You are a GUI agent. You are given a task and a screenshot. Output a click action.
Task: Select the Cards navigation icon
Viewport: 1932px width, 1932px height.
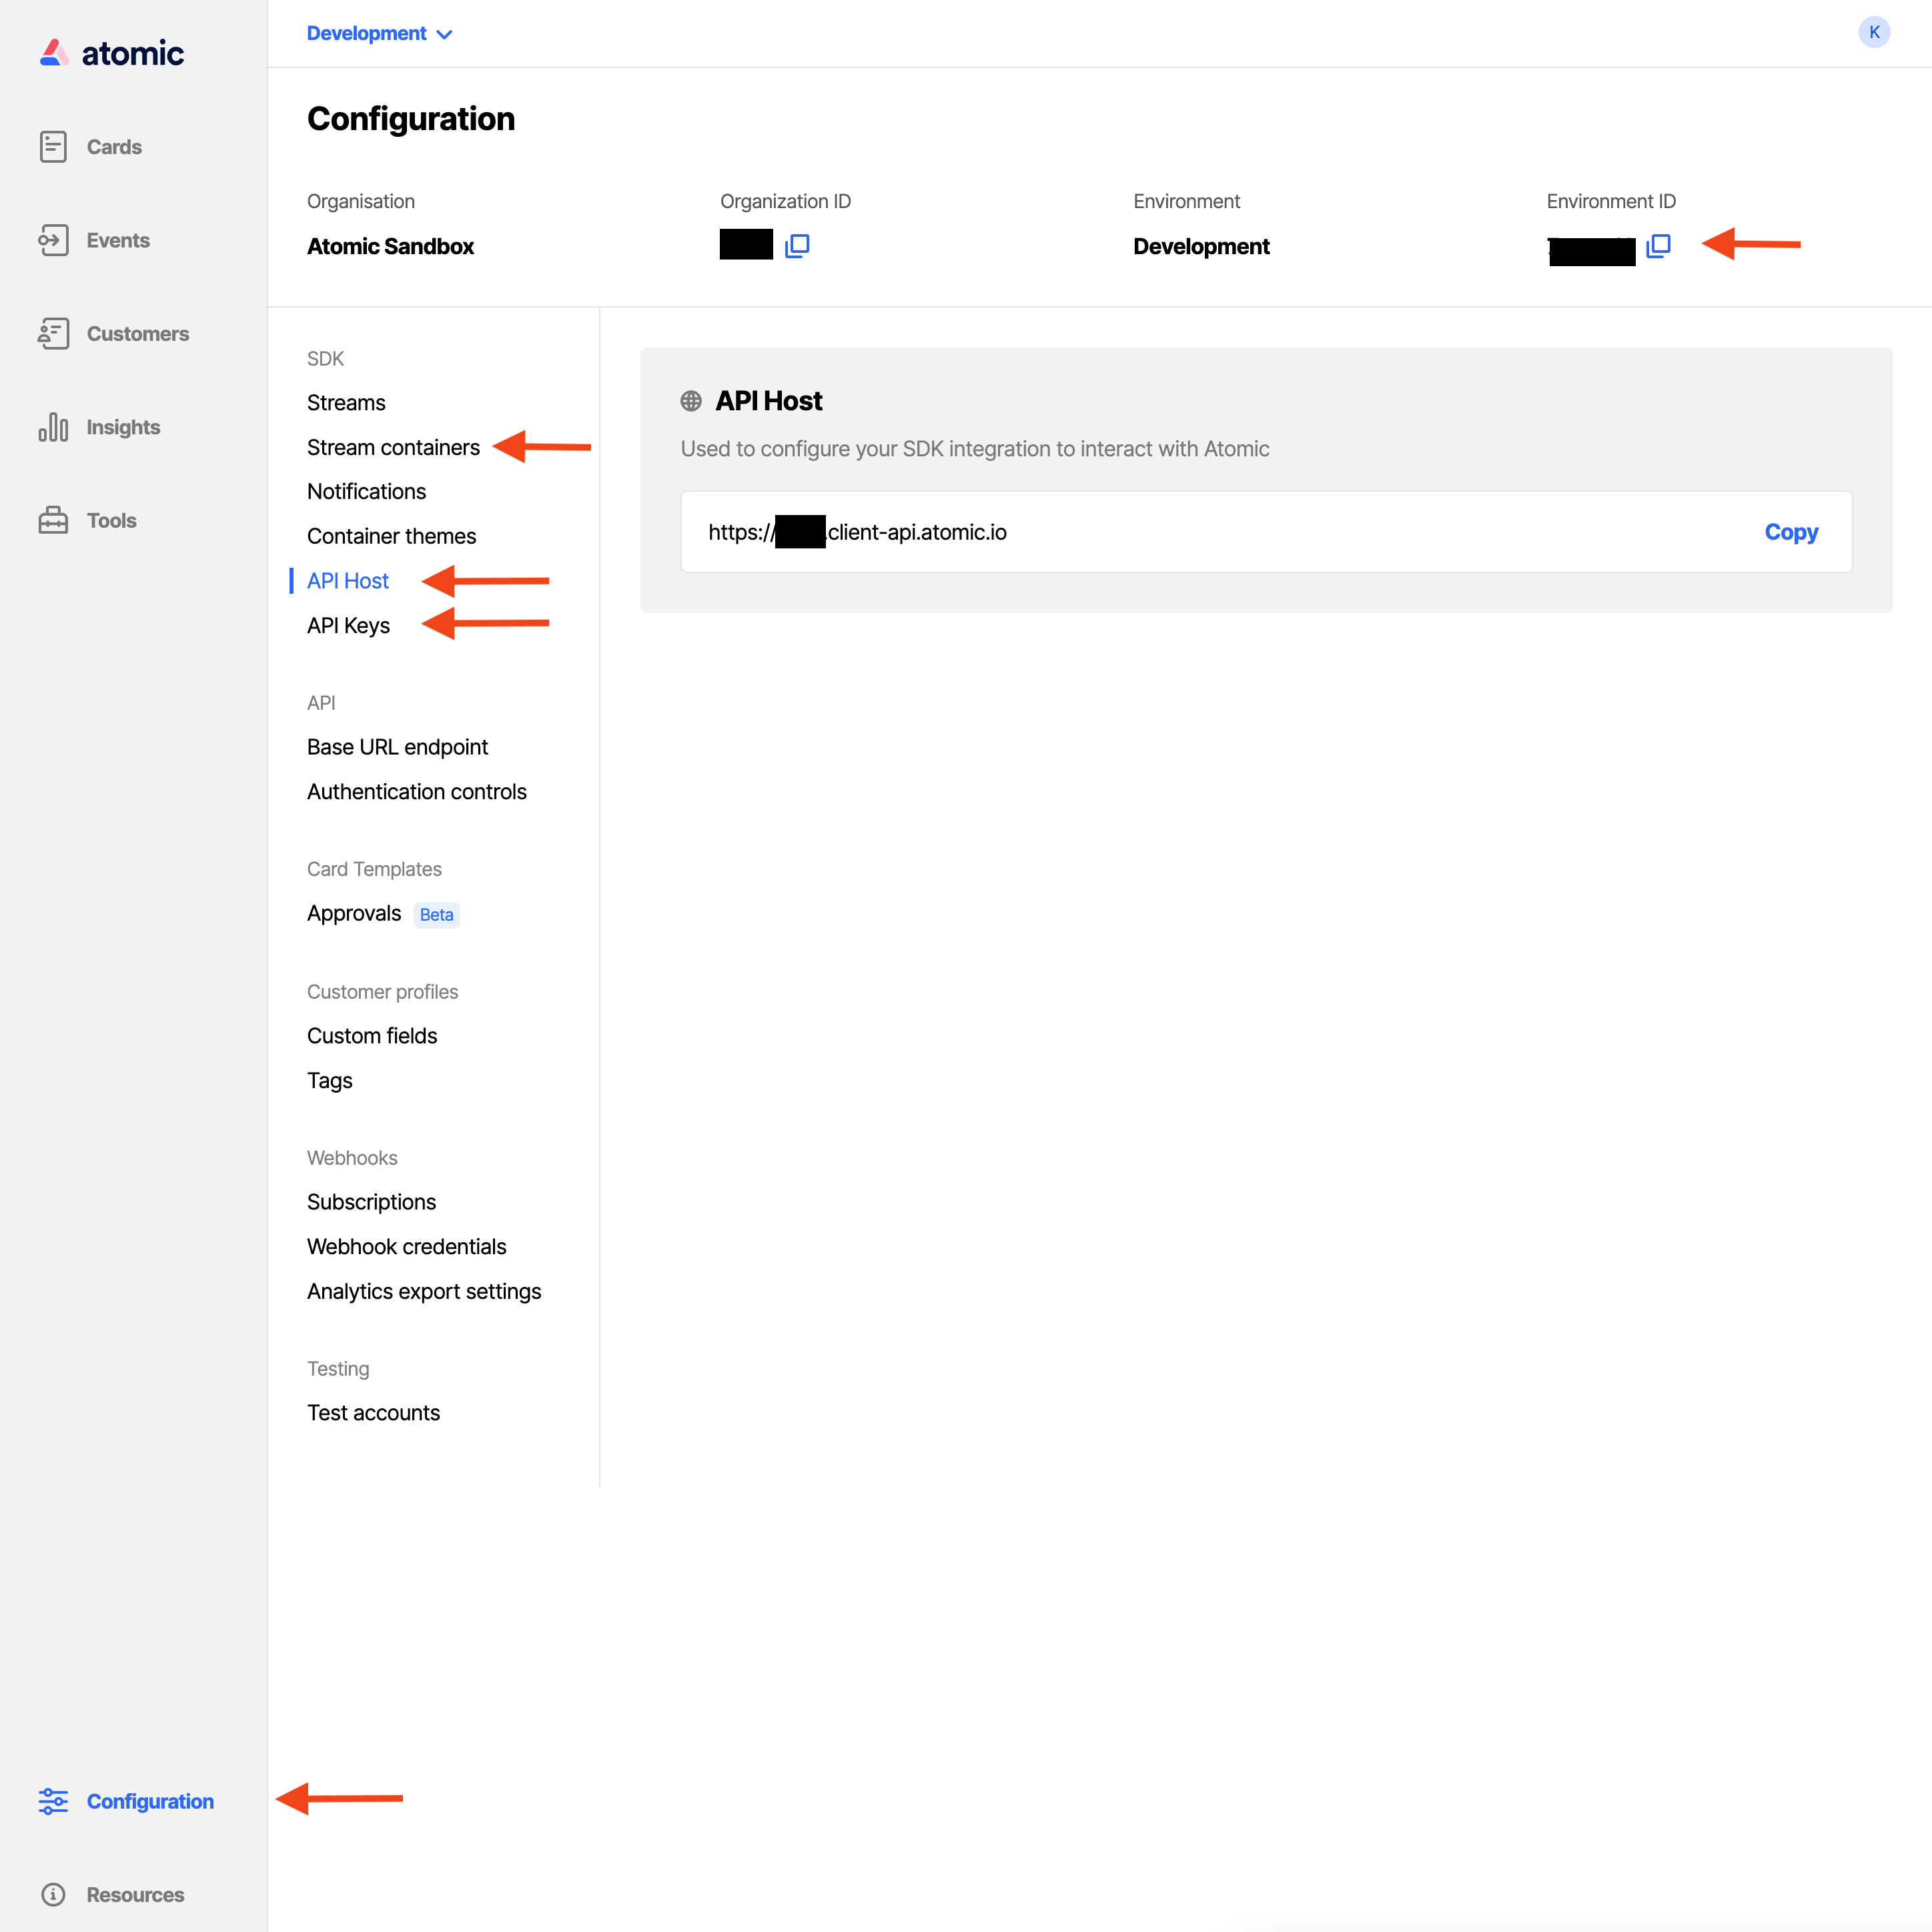53,147
